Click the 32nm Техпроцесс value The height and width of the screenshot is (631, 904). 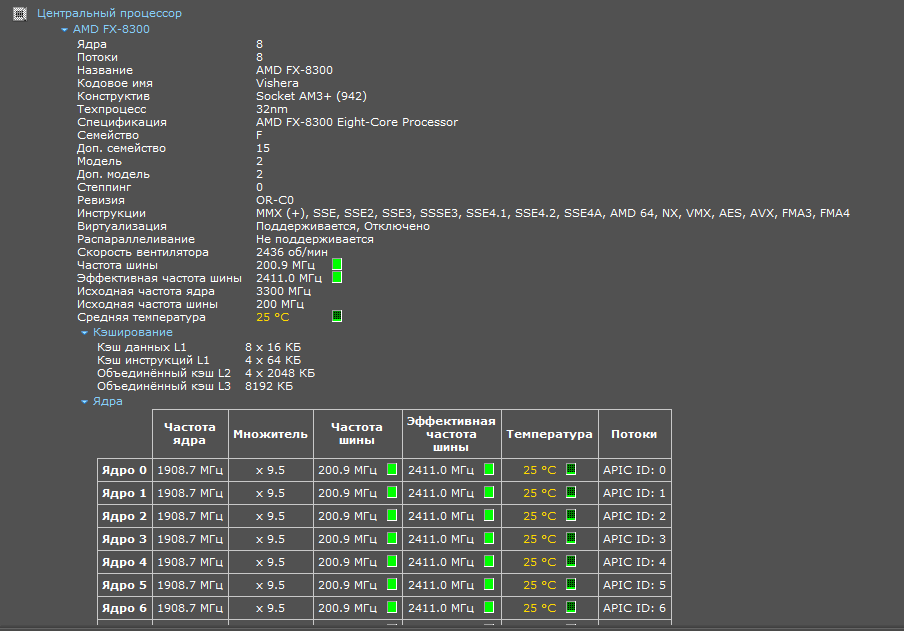272,109
